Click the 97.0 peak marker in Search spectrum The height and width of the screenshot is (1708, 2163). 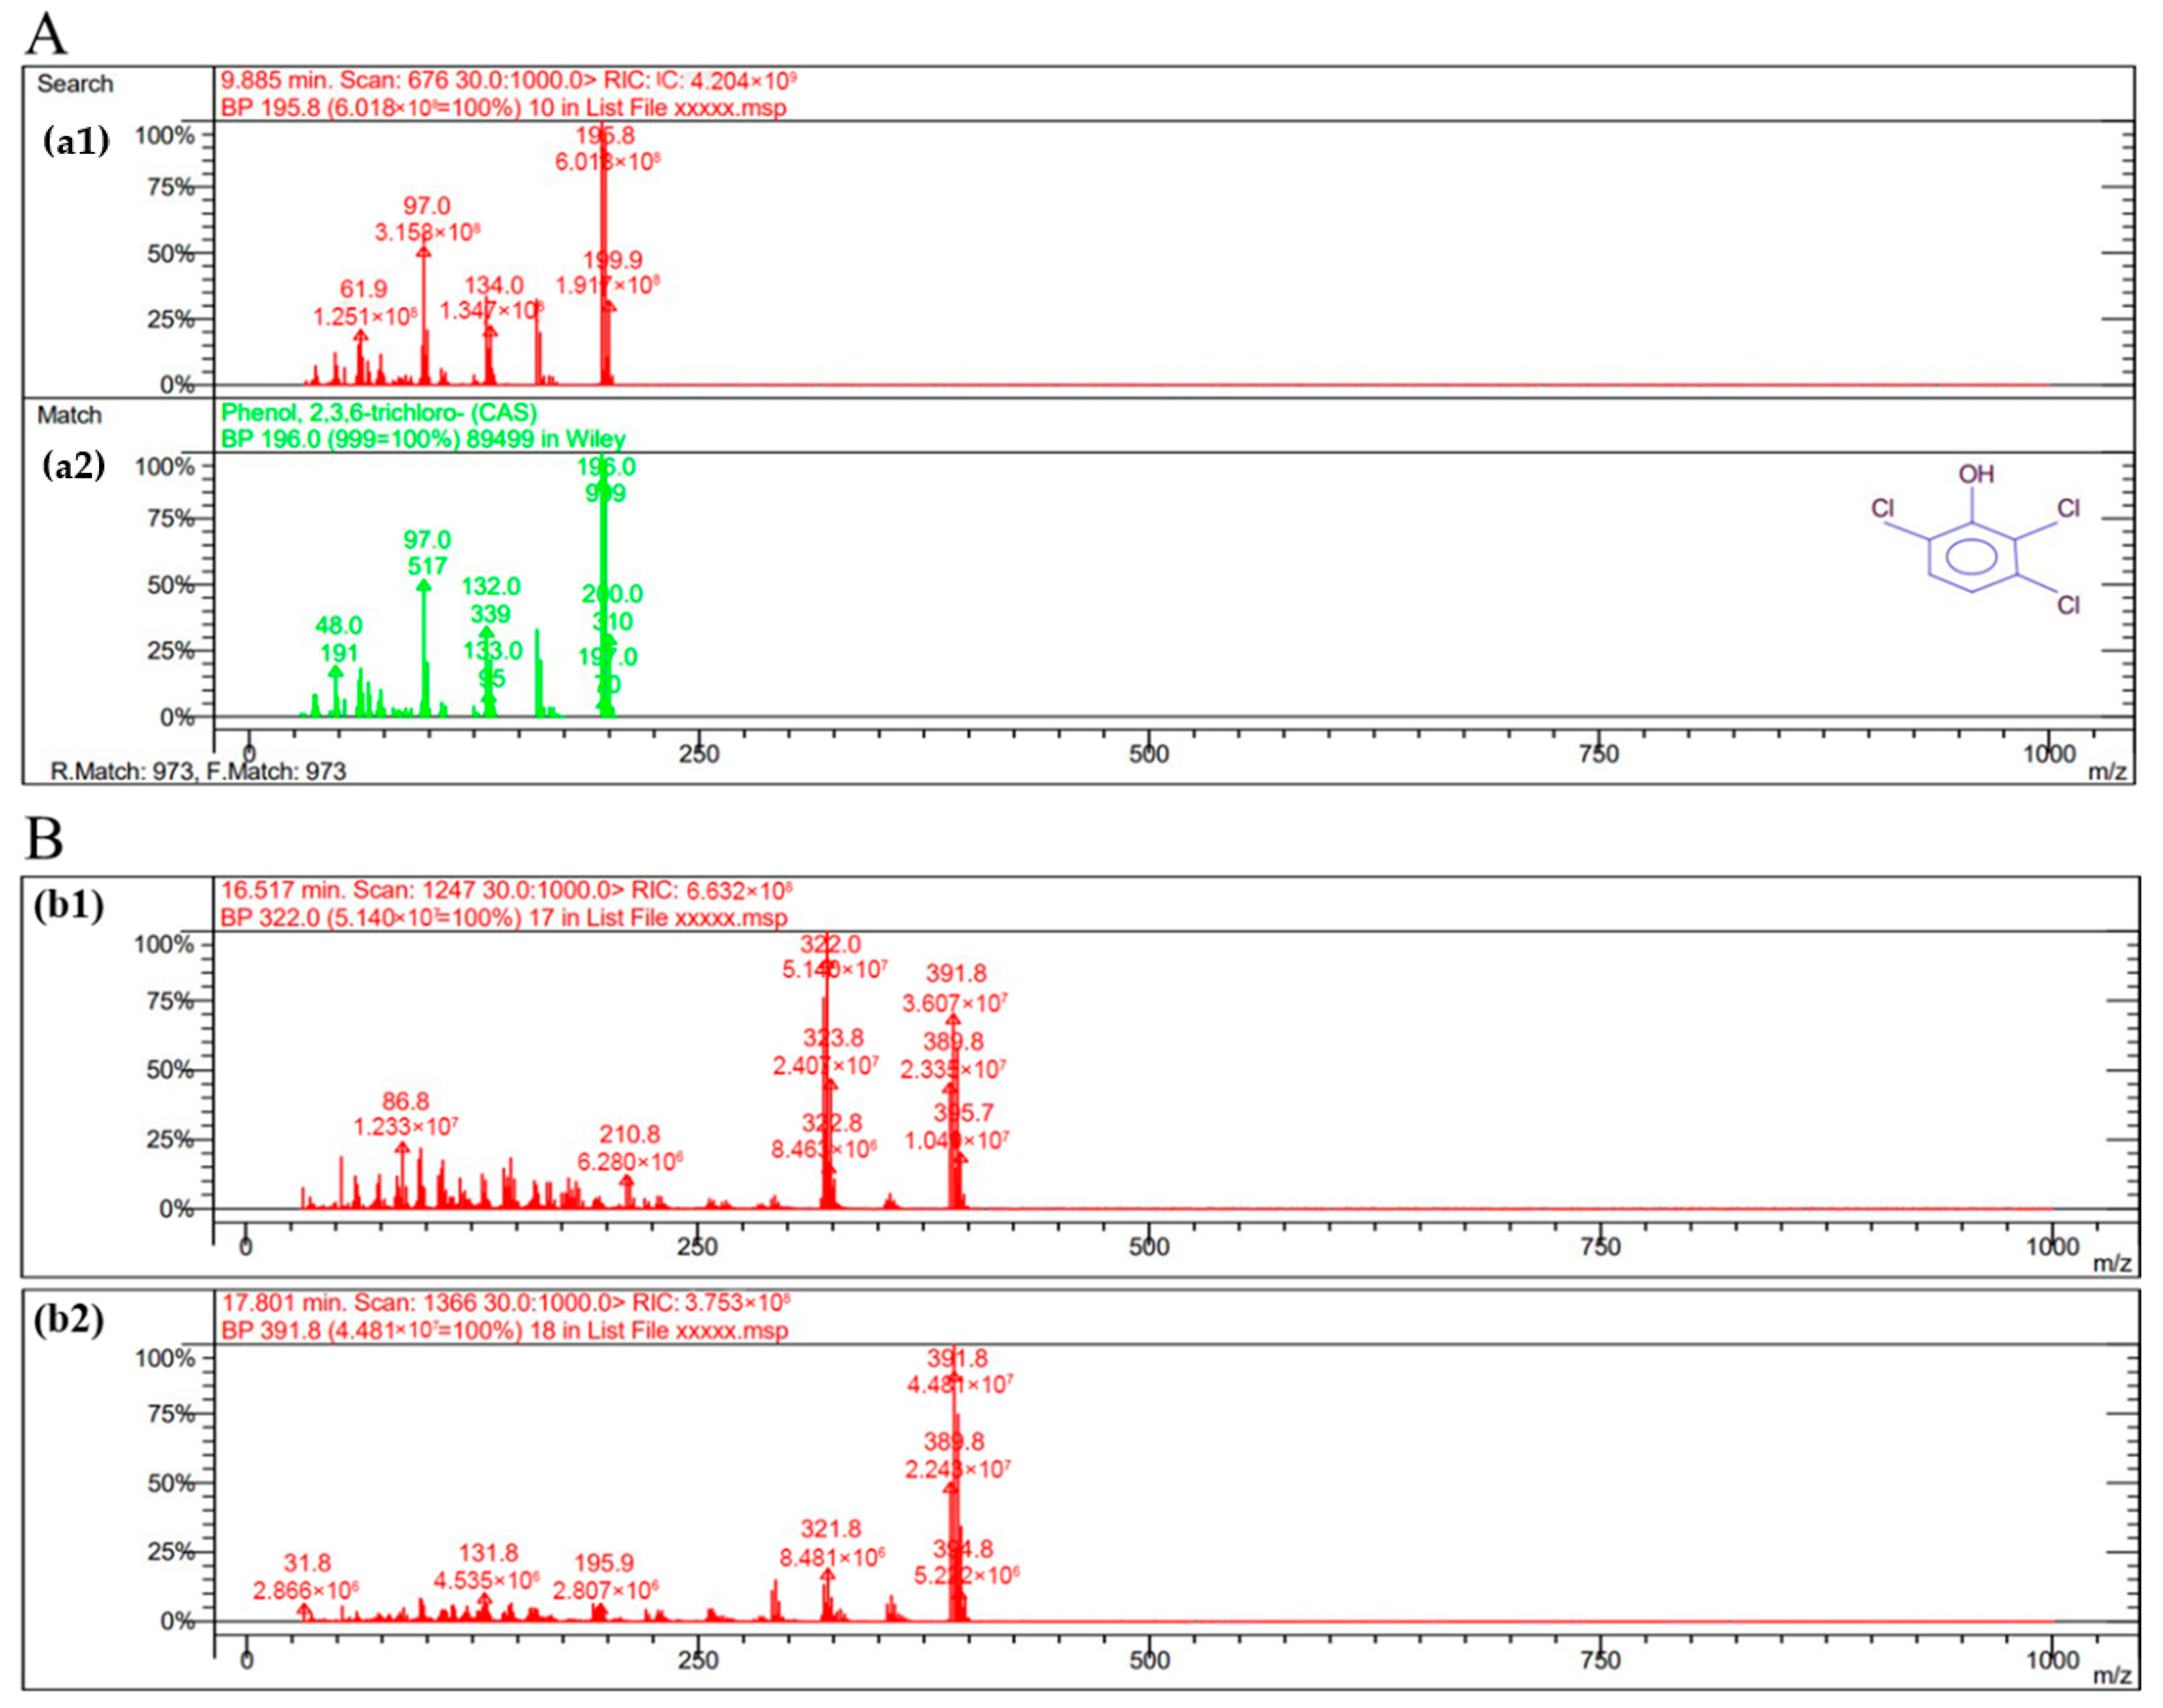point(424,252)
